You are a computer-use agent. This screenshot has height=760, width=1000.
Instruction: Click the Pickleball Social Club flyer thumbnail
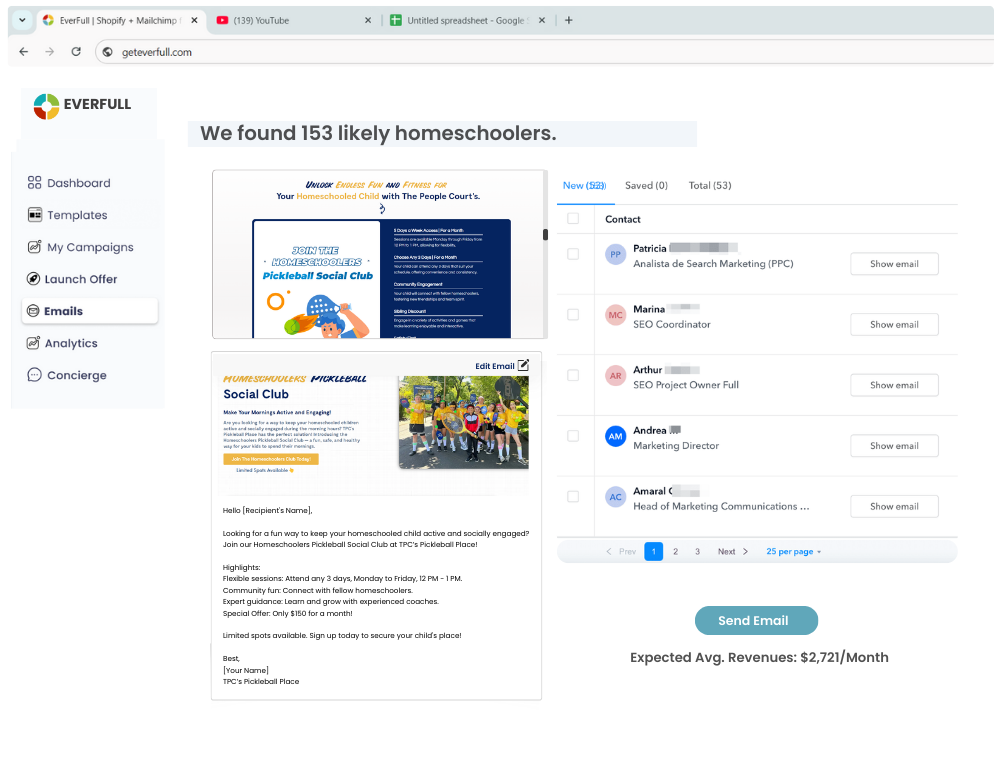coord(381,279)
